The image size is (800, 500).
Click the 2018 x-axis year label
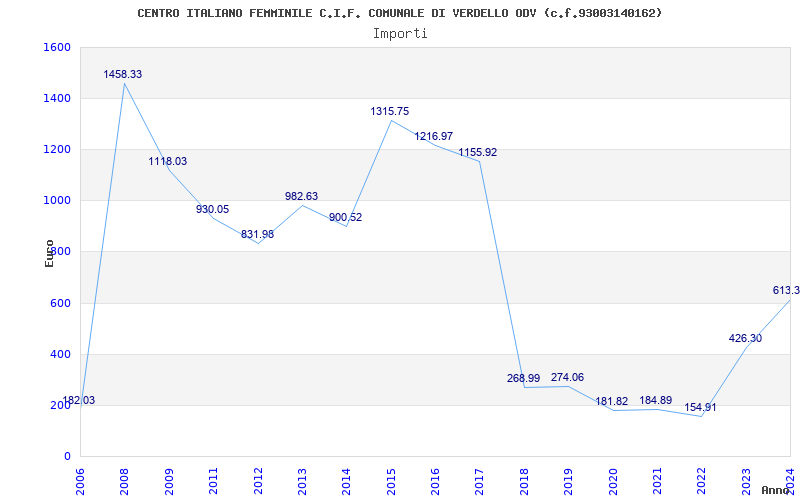click(x=524, y=481)
